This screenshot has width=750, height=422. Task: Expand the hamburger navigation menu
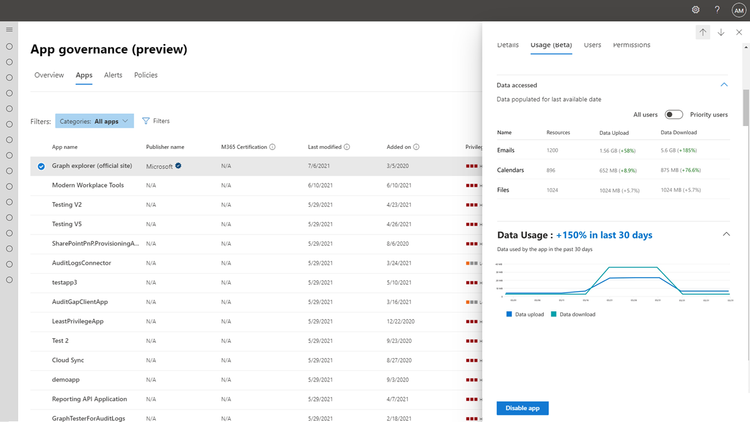click(9, 30)
